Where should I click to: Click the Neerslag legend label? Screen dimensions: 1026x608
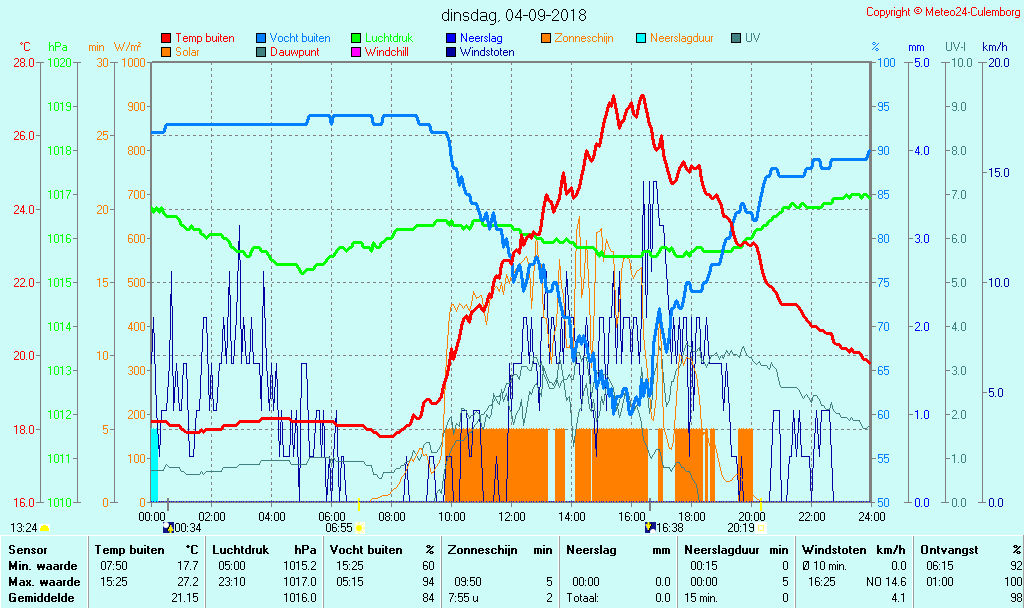481,39
